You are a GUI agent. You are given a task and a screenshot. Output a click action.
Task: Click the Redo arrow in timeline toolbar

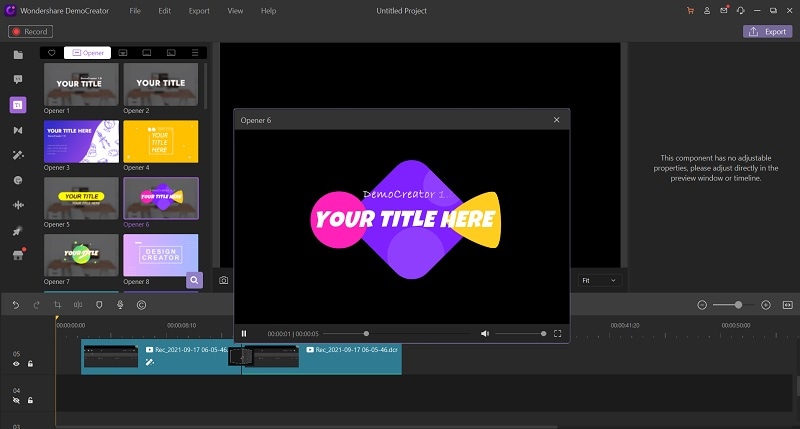click(36, 305)
